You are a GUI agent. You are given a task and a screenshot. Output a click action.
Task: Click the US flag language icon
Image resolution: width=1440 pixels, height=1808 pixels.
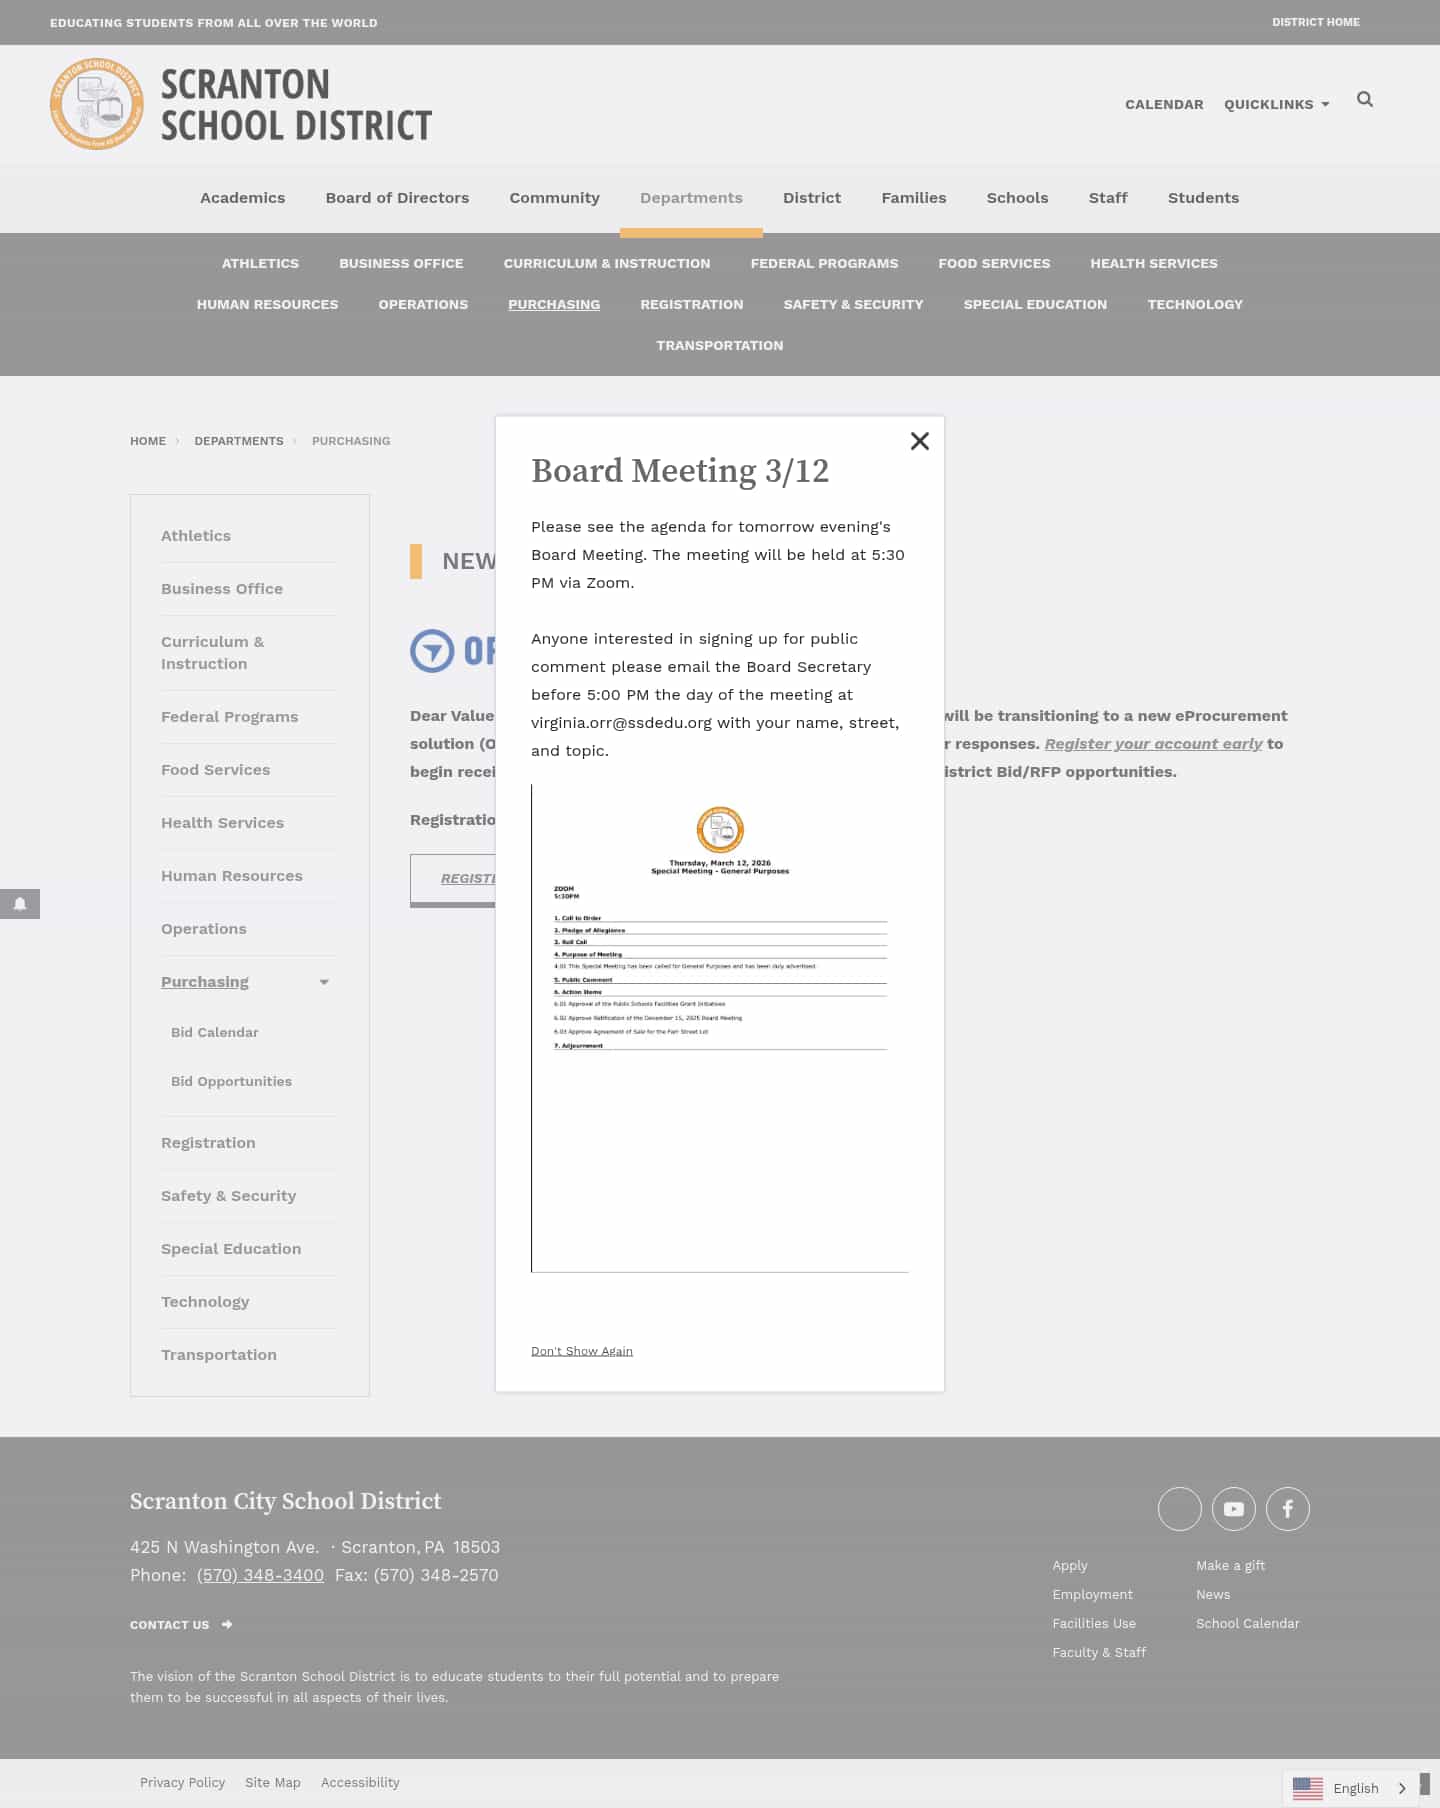pos(1307,1788)
